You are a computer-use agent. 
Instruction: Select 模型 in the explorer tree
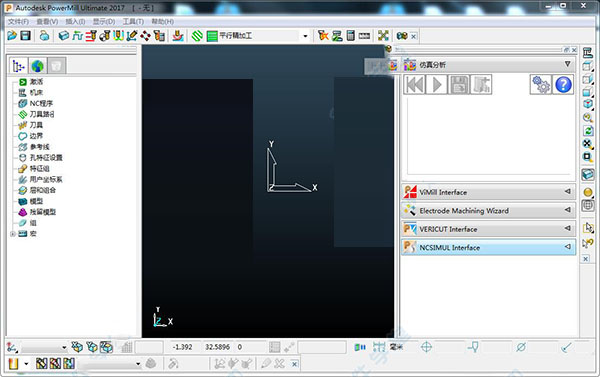pyautogui.click(x=36, y=201)
